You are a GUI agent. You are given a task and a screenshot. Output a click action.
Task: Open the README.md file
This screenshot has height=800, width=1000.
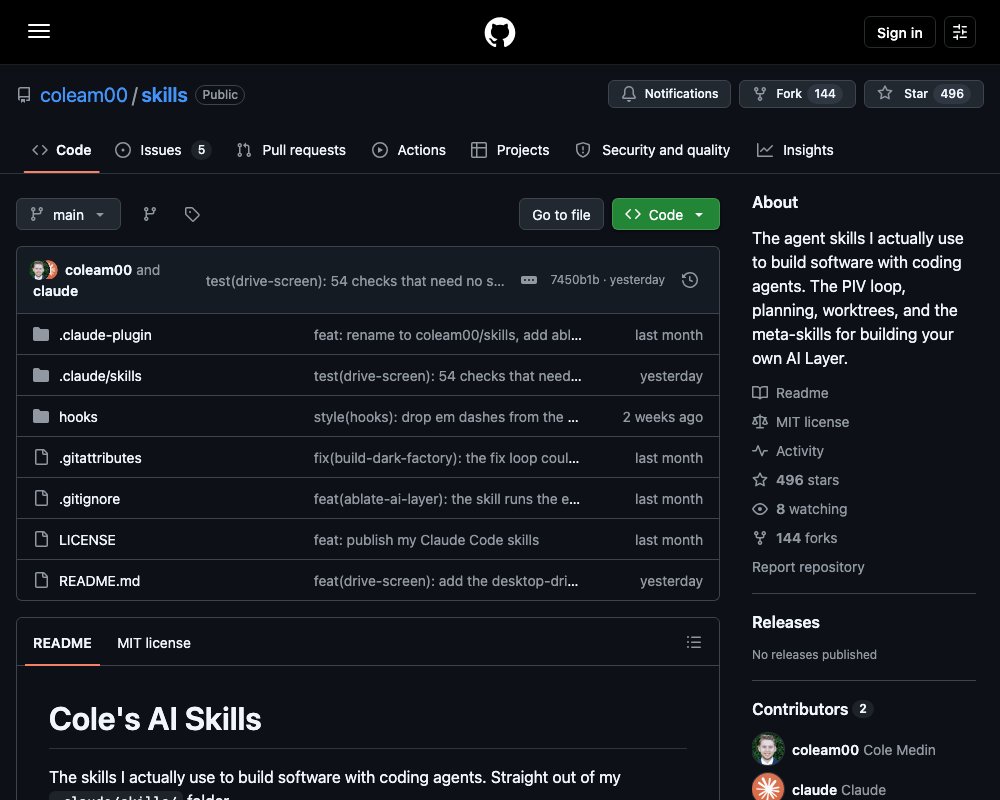99,581
